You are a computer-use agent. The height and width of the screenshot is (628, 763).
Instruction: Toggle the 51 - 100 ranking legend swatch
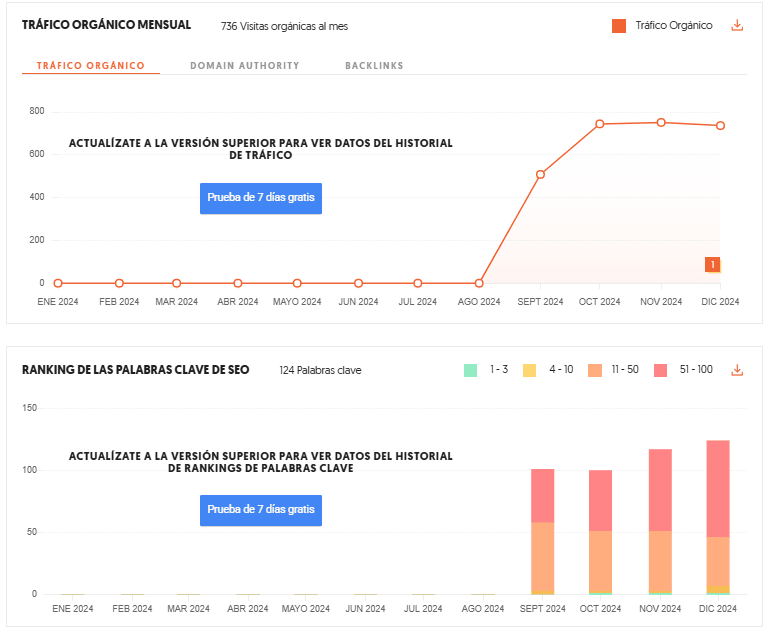[x=660, y=370]
